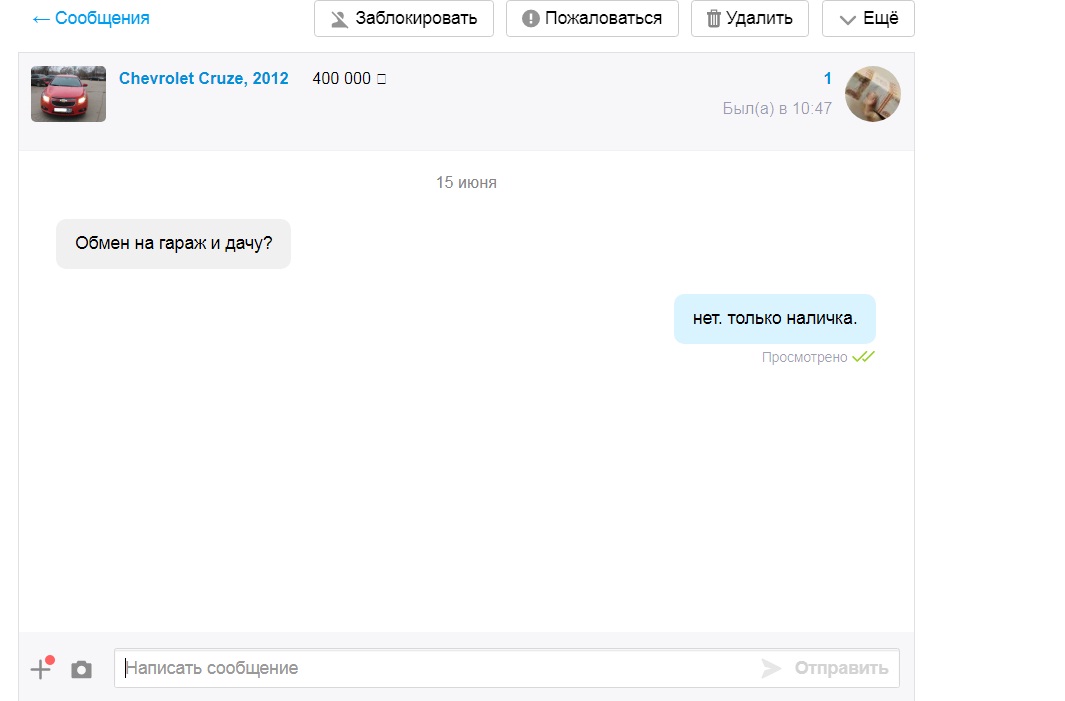Expand the Ещё dropdown

click(868, 18)
